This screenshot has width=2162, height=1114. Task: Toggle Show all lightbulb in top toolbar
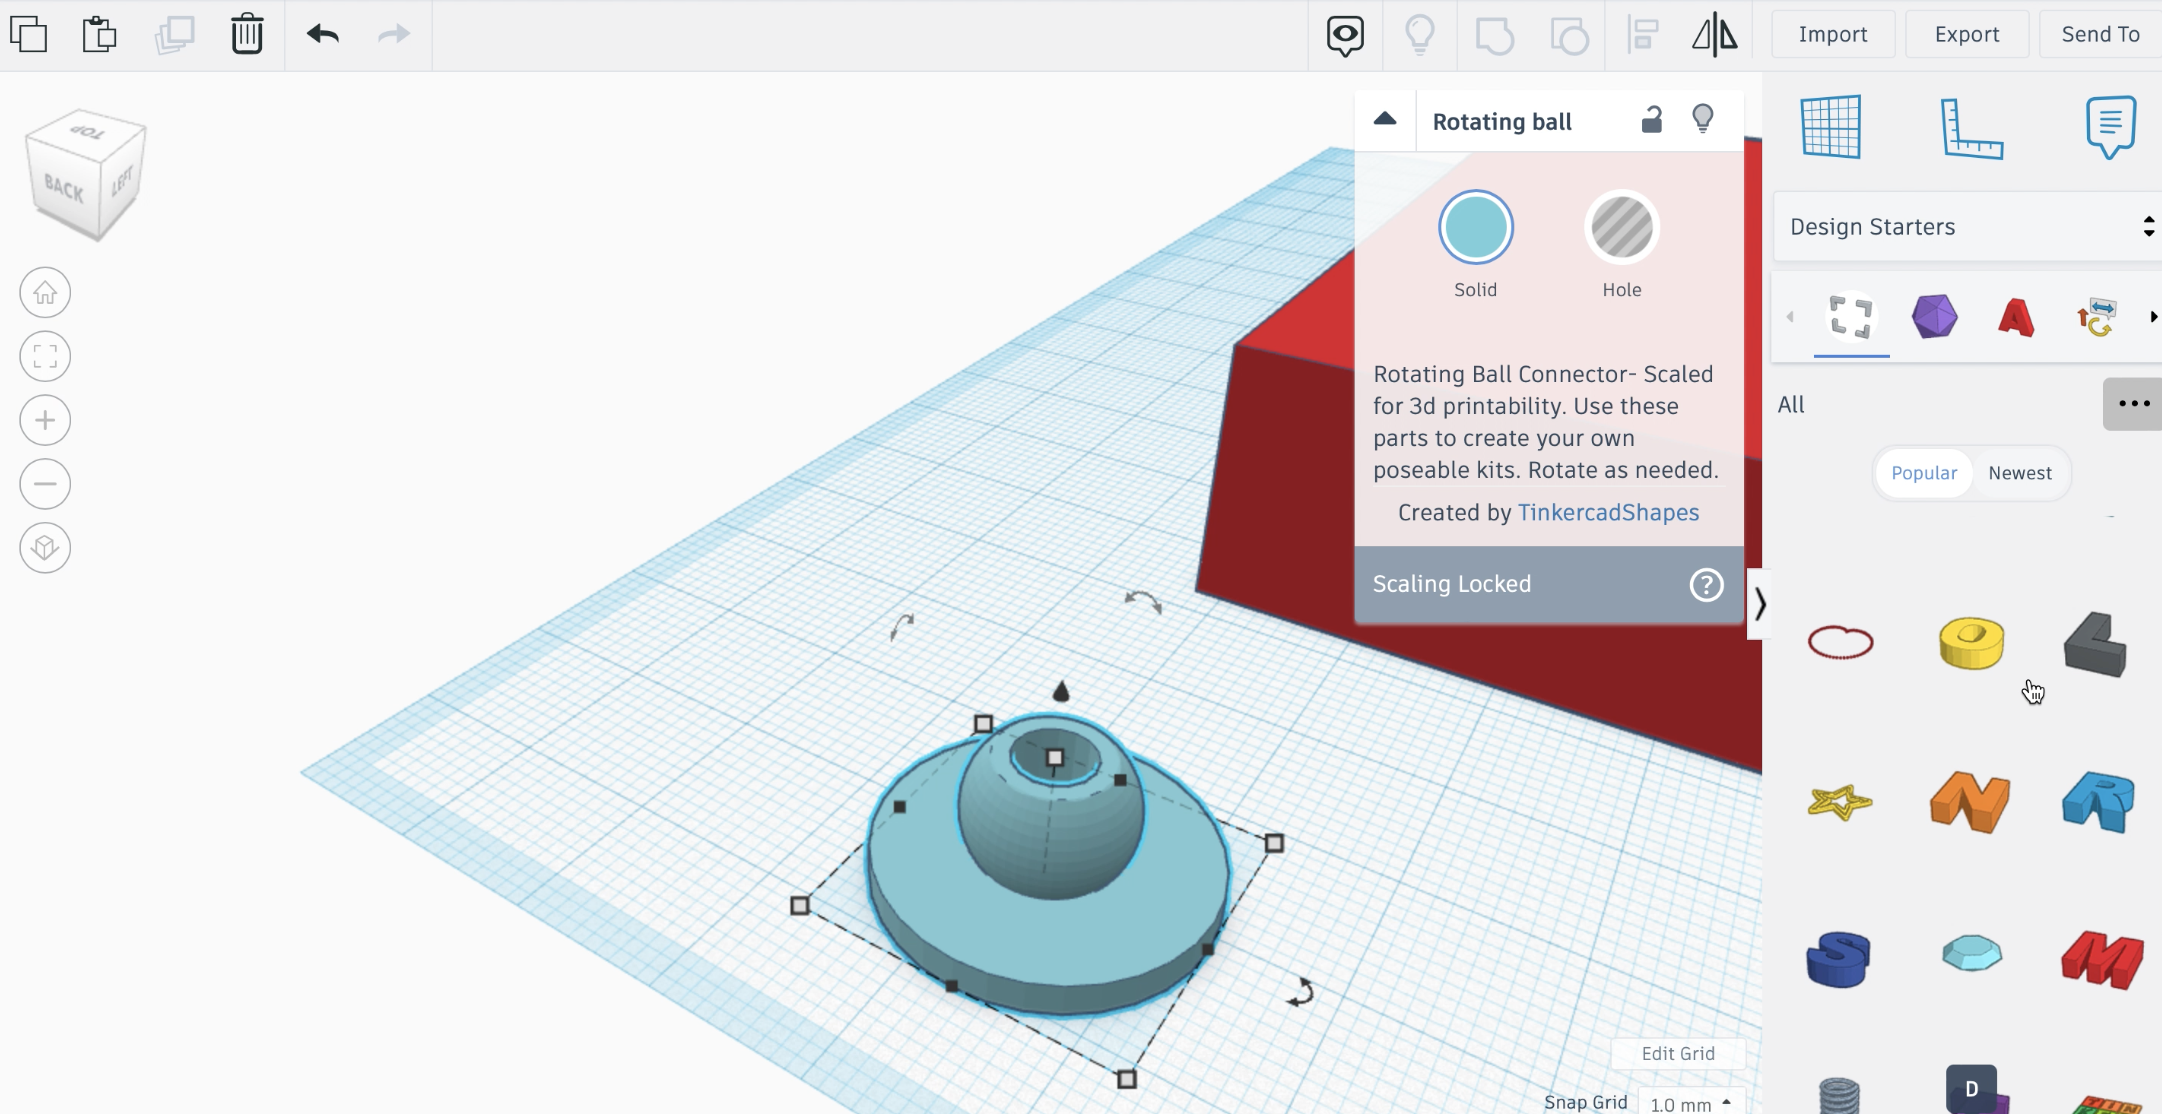point(1420,35)
